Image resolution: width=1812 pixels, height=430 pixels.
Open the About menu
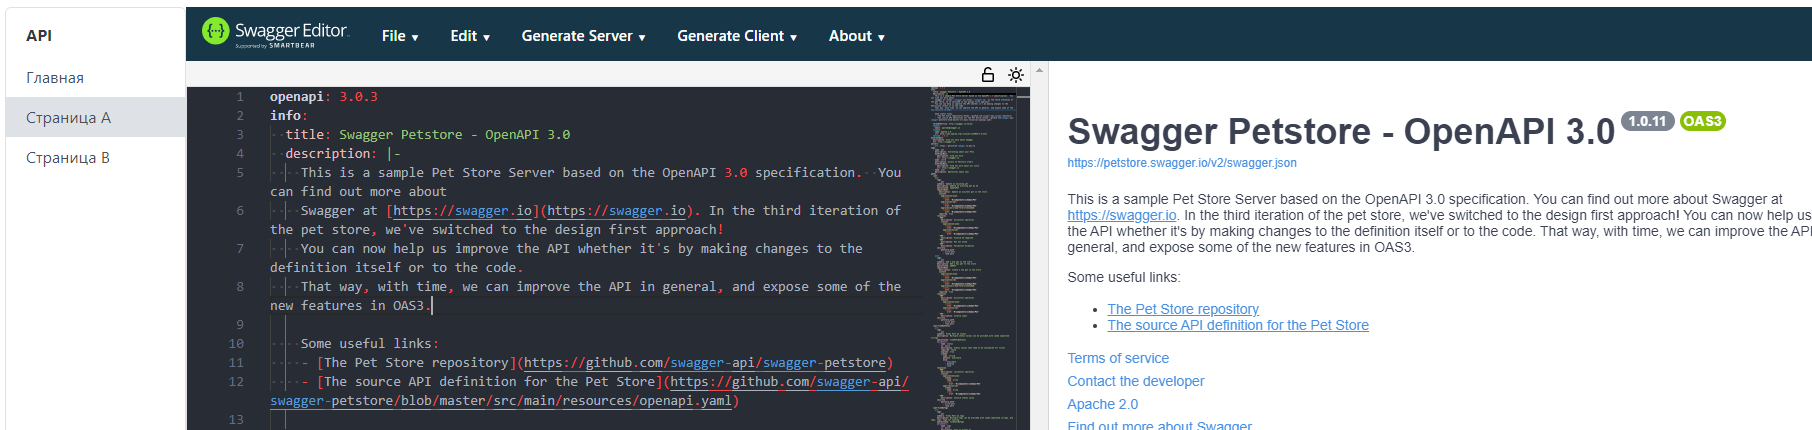pyautogui.click(x=857, y=36)
